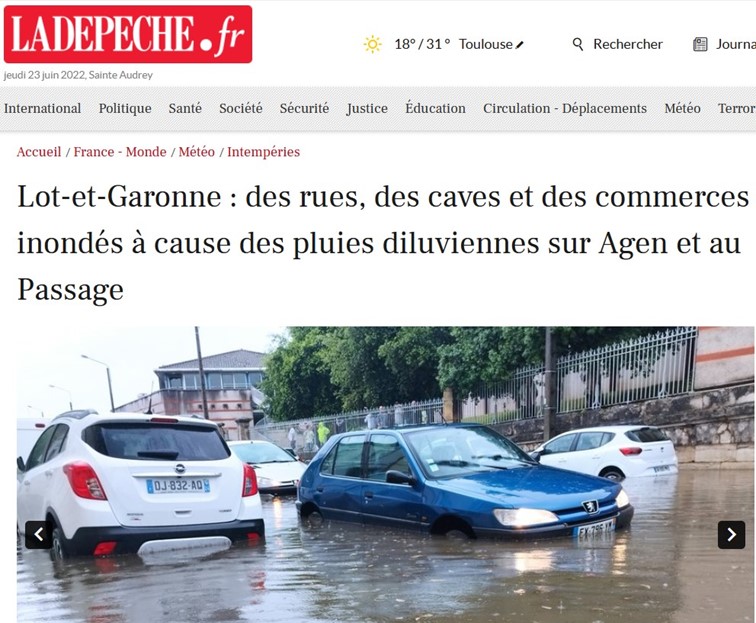Click the La Dépêche logo
Image resolution: width=756 pixels, height=623 pixels.
pos(128,34)
